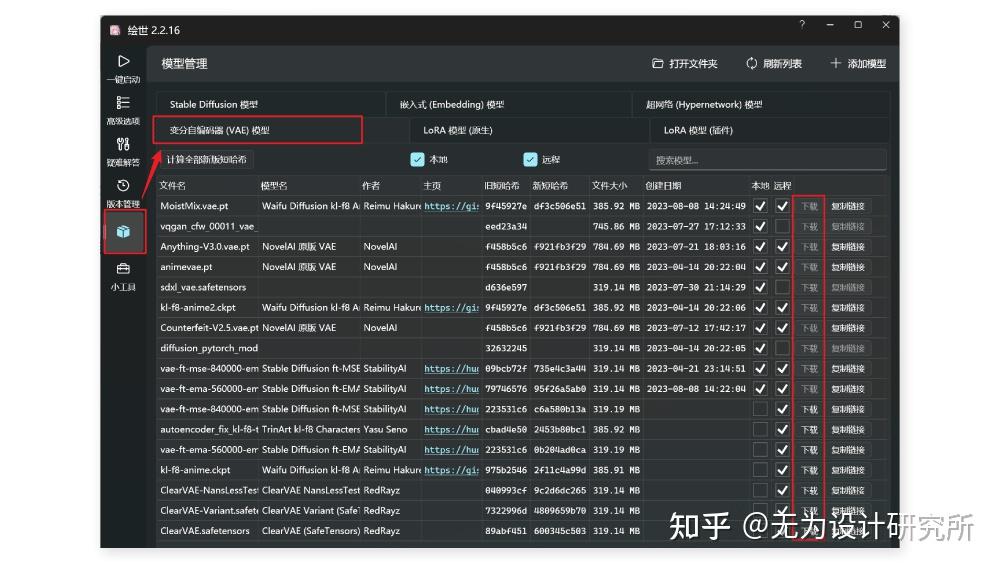
Task: Click the 745.86 MB file size cell
Action: pyautogui.click(x=616, y=226)
